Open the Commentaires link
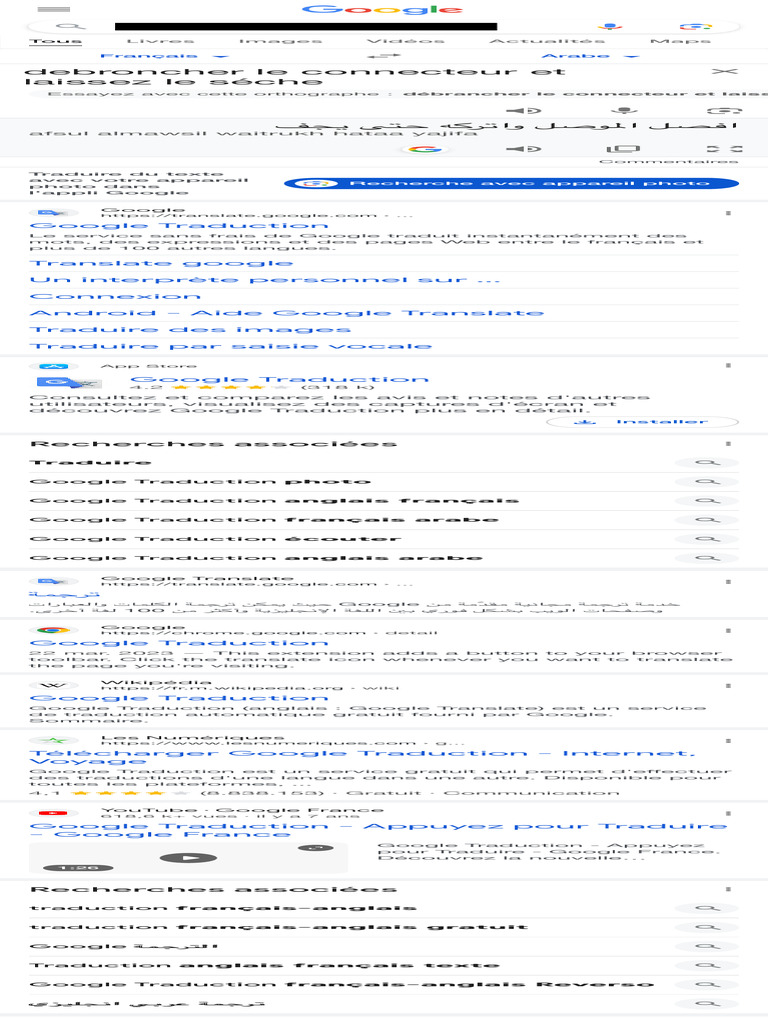Screen dimensions: 768x1024 tap(668, 161)
